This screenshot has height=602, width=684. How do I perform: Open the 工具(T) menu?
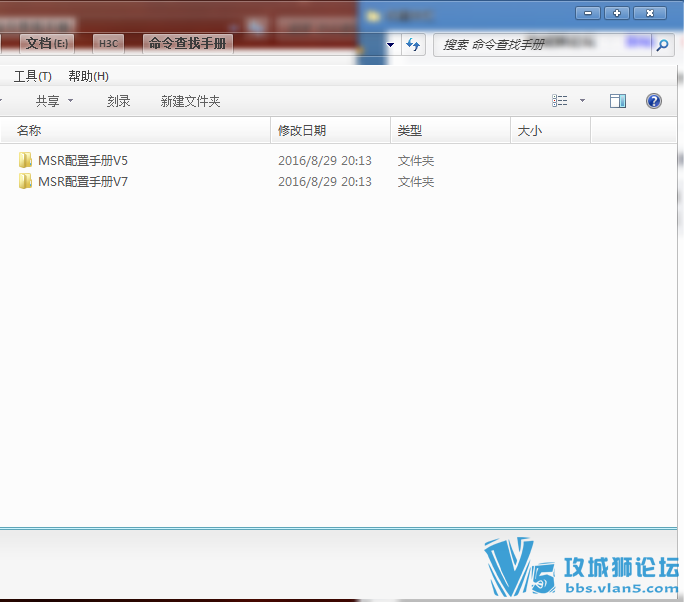(33, 76)
